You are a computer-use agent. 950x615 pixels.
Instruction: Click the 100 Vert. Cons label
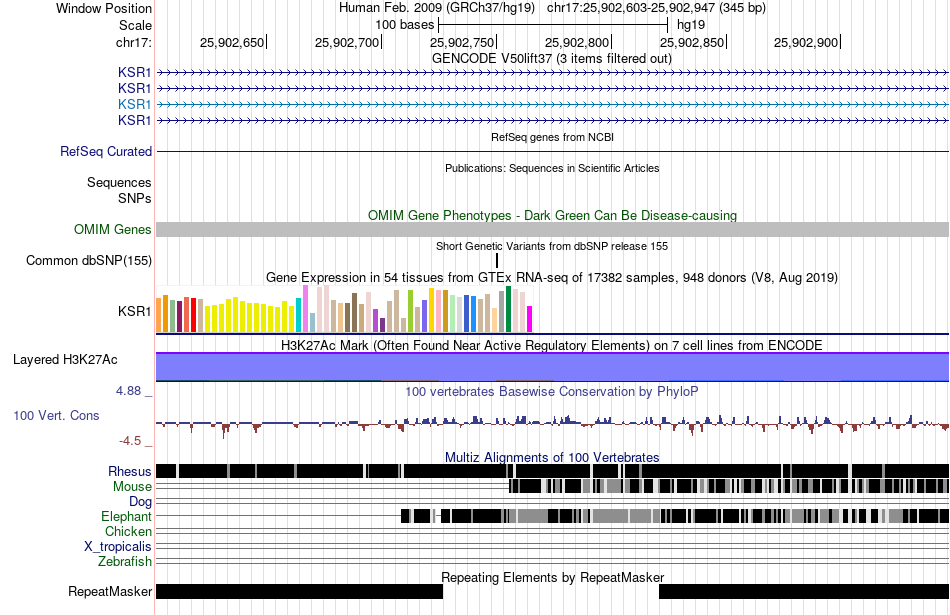[56, 415]
